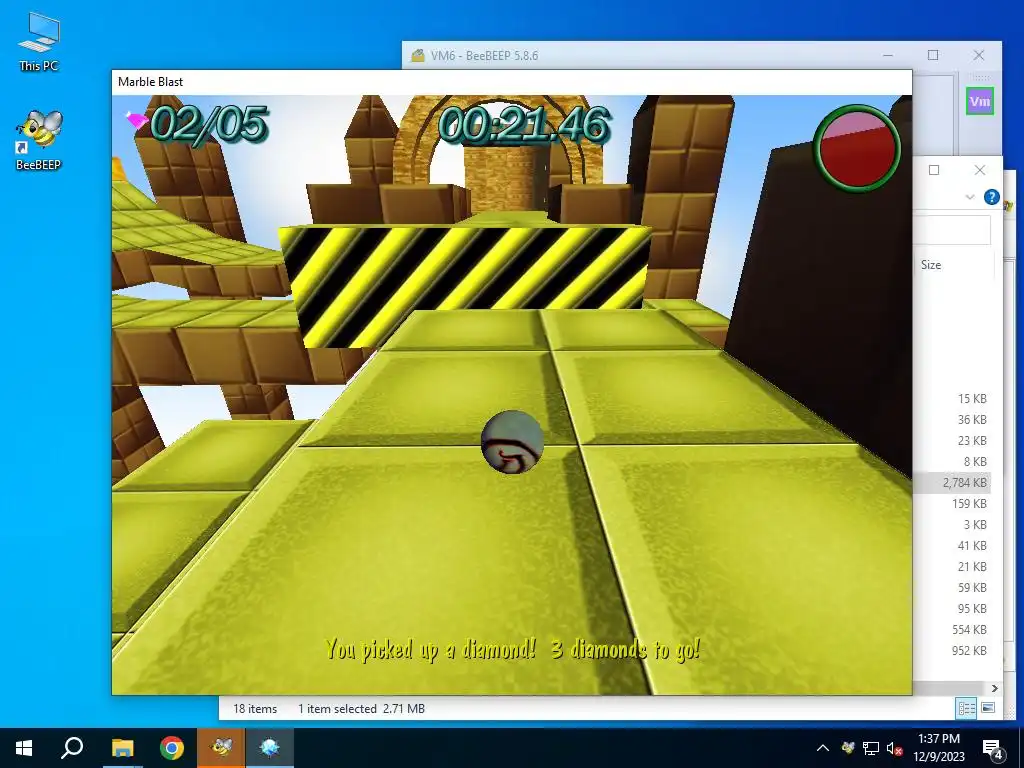Click the rolling marble in the game

click(513, 441)
